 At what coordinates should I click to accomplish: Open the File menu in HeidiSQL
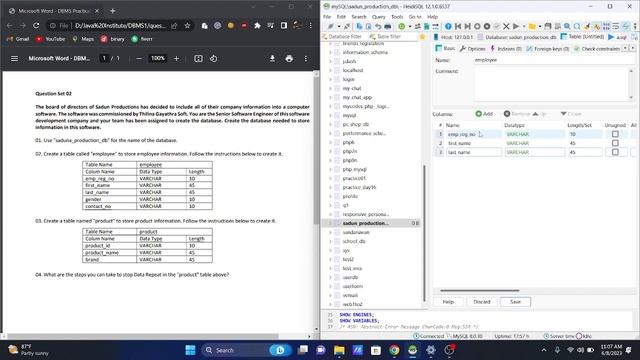[x=327, y=17]
